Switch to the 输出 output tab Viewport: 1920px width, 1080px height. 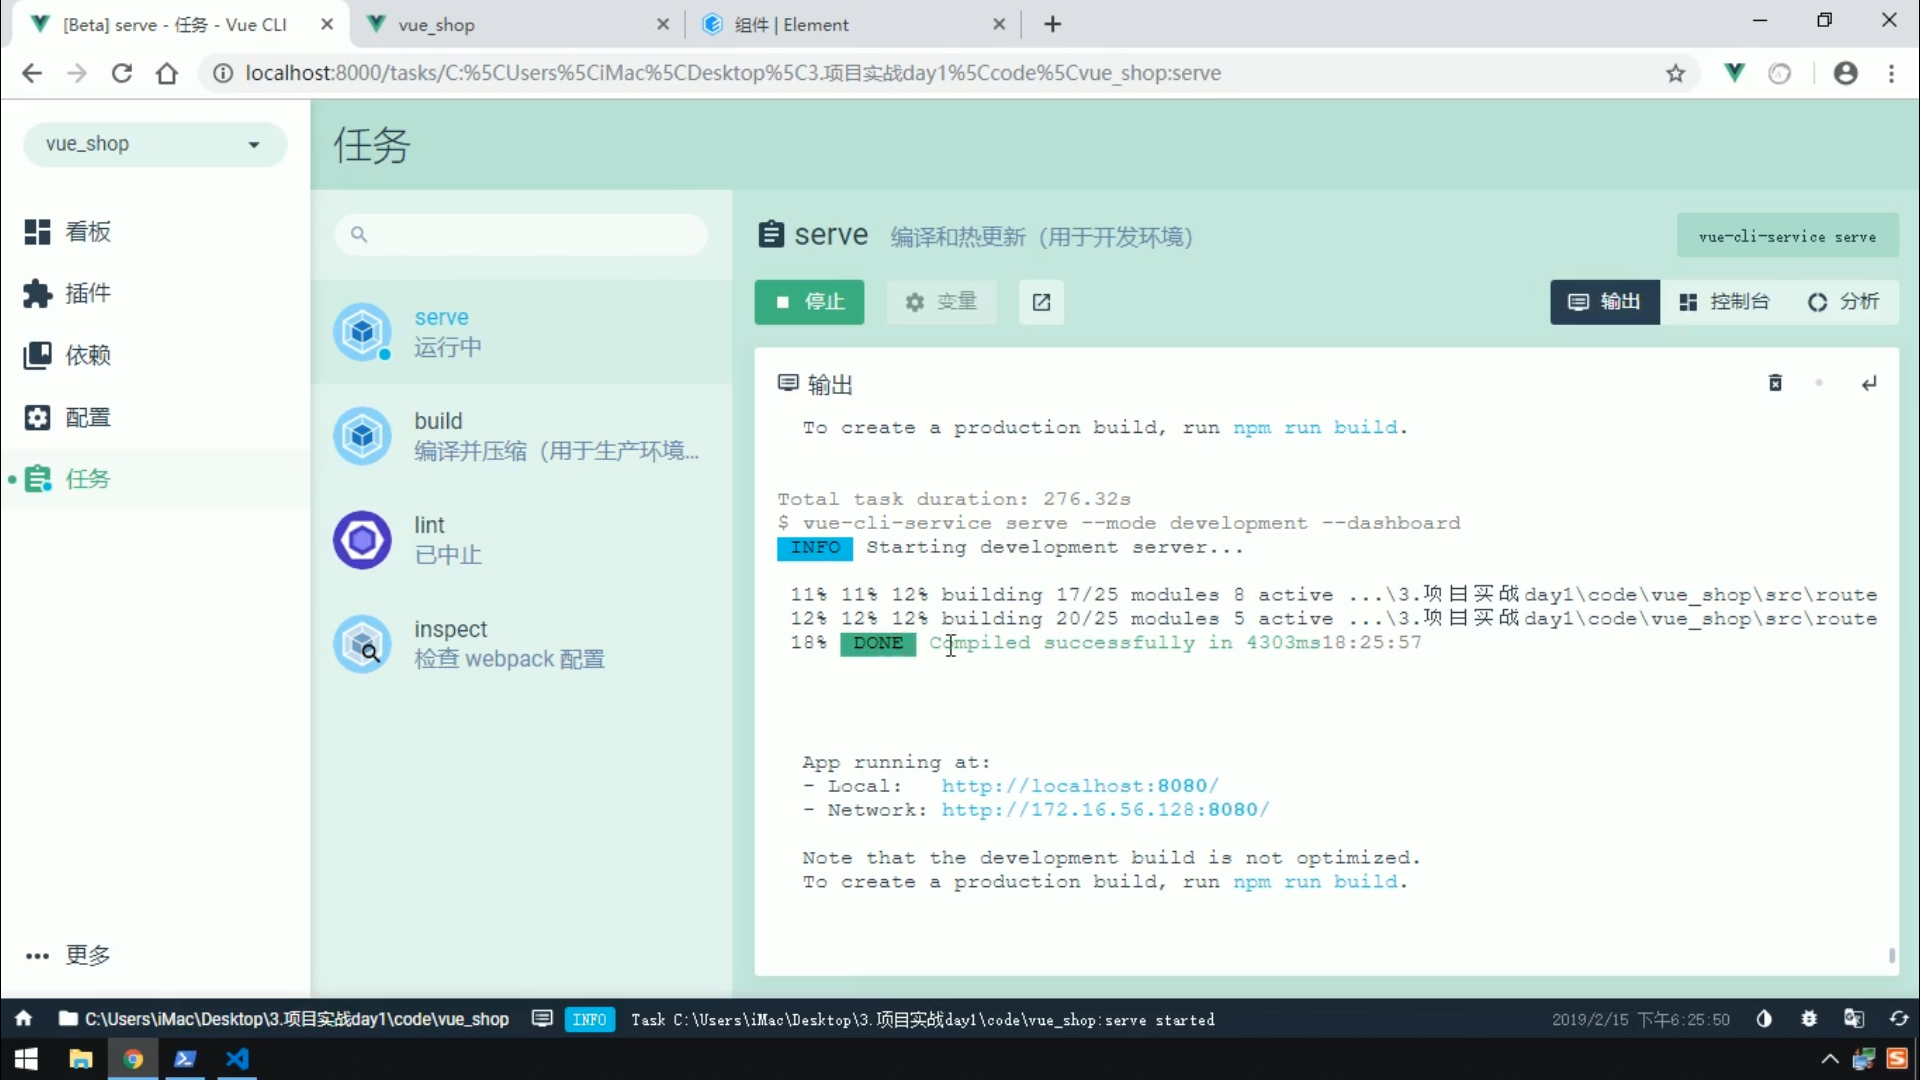pos(1605,302)
